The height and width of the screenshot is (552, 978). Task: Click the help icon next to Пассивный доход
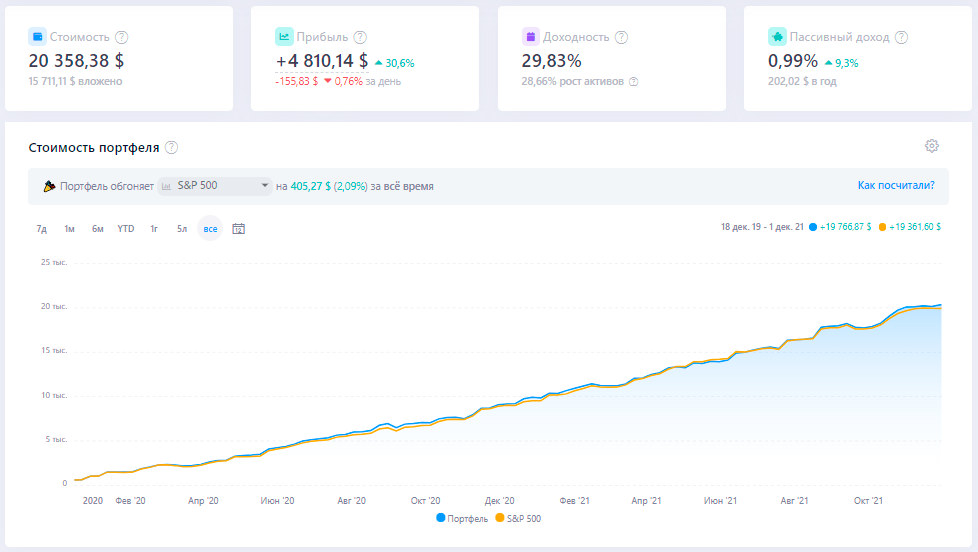[x=901, y=37]
